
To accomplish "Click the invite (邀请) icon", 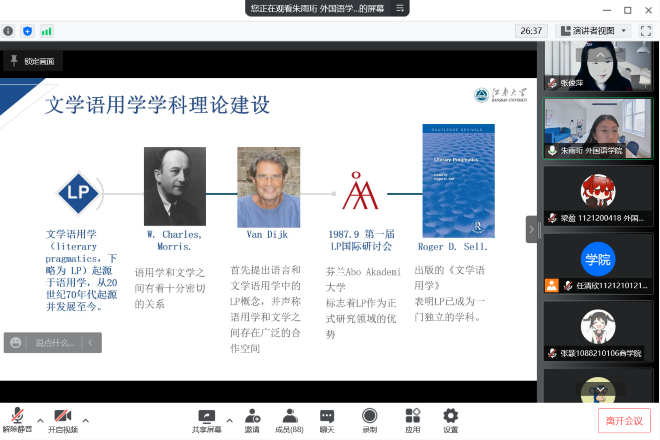I will (x=252, y=419).
